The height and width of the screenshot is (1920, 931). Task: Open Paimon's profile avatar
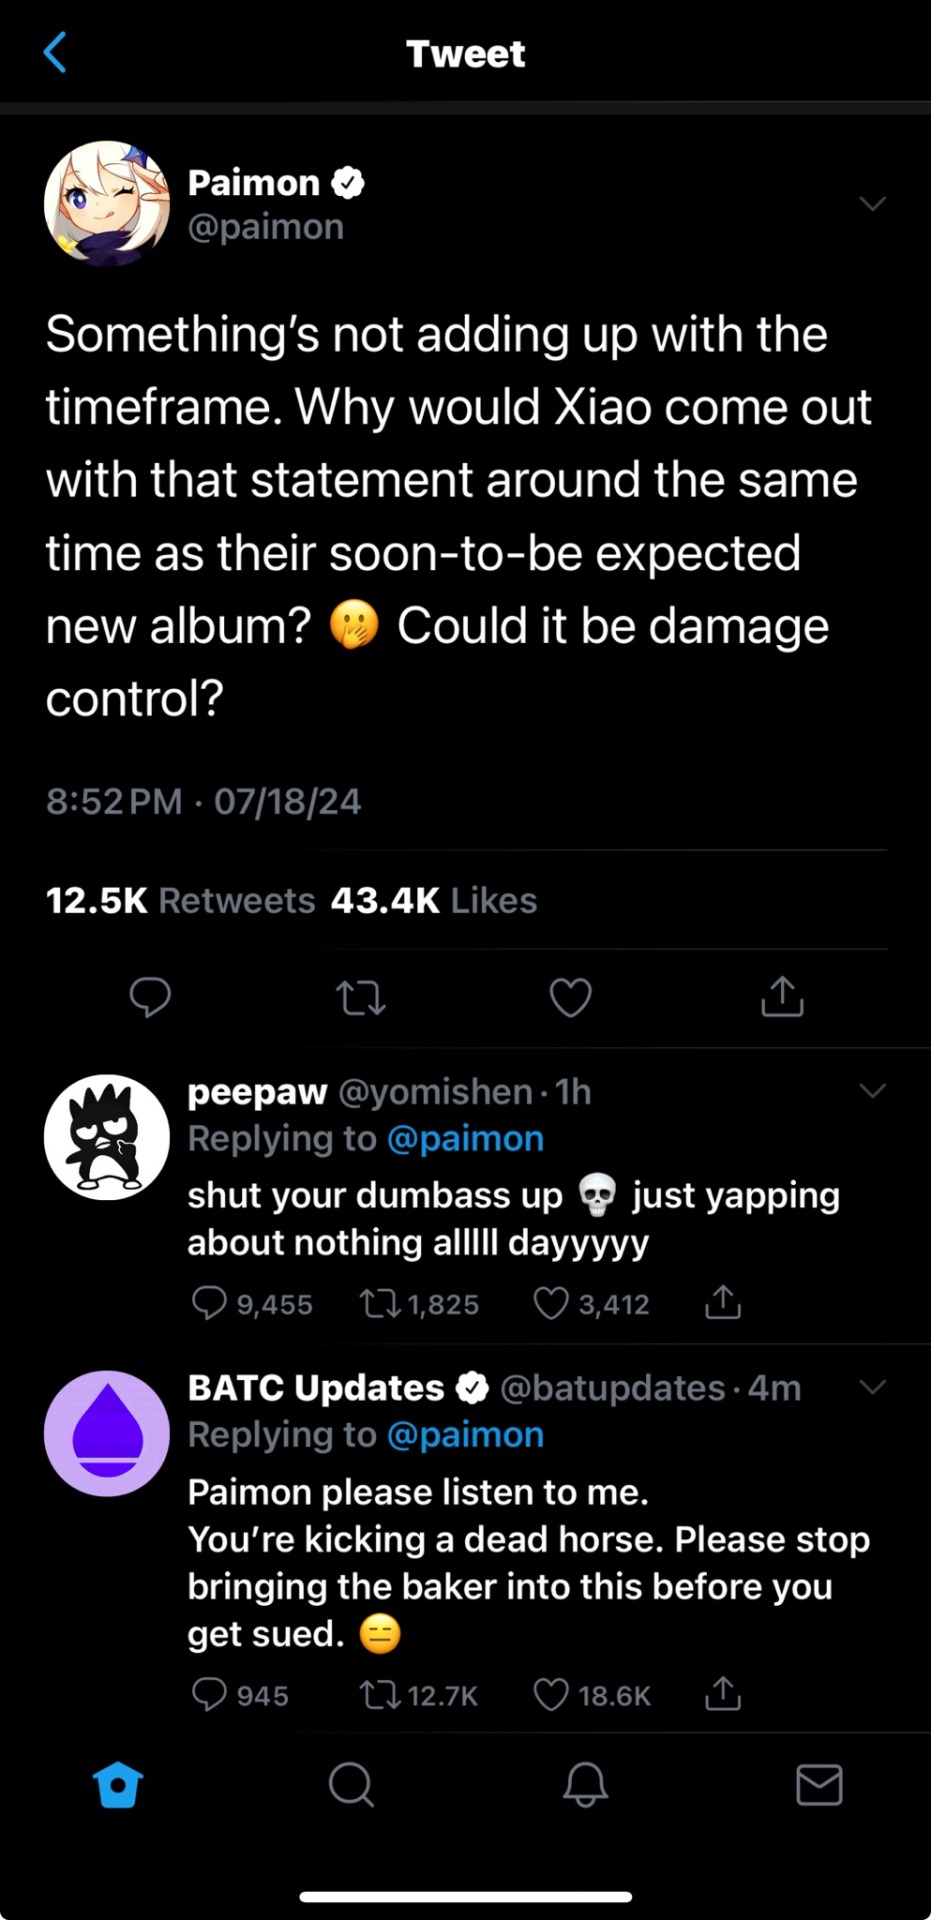click(107, 204)
